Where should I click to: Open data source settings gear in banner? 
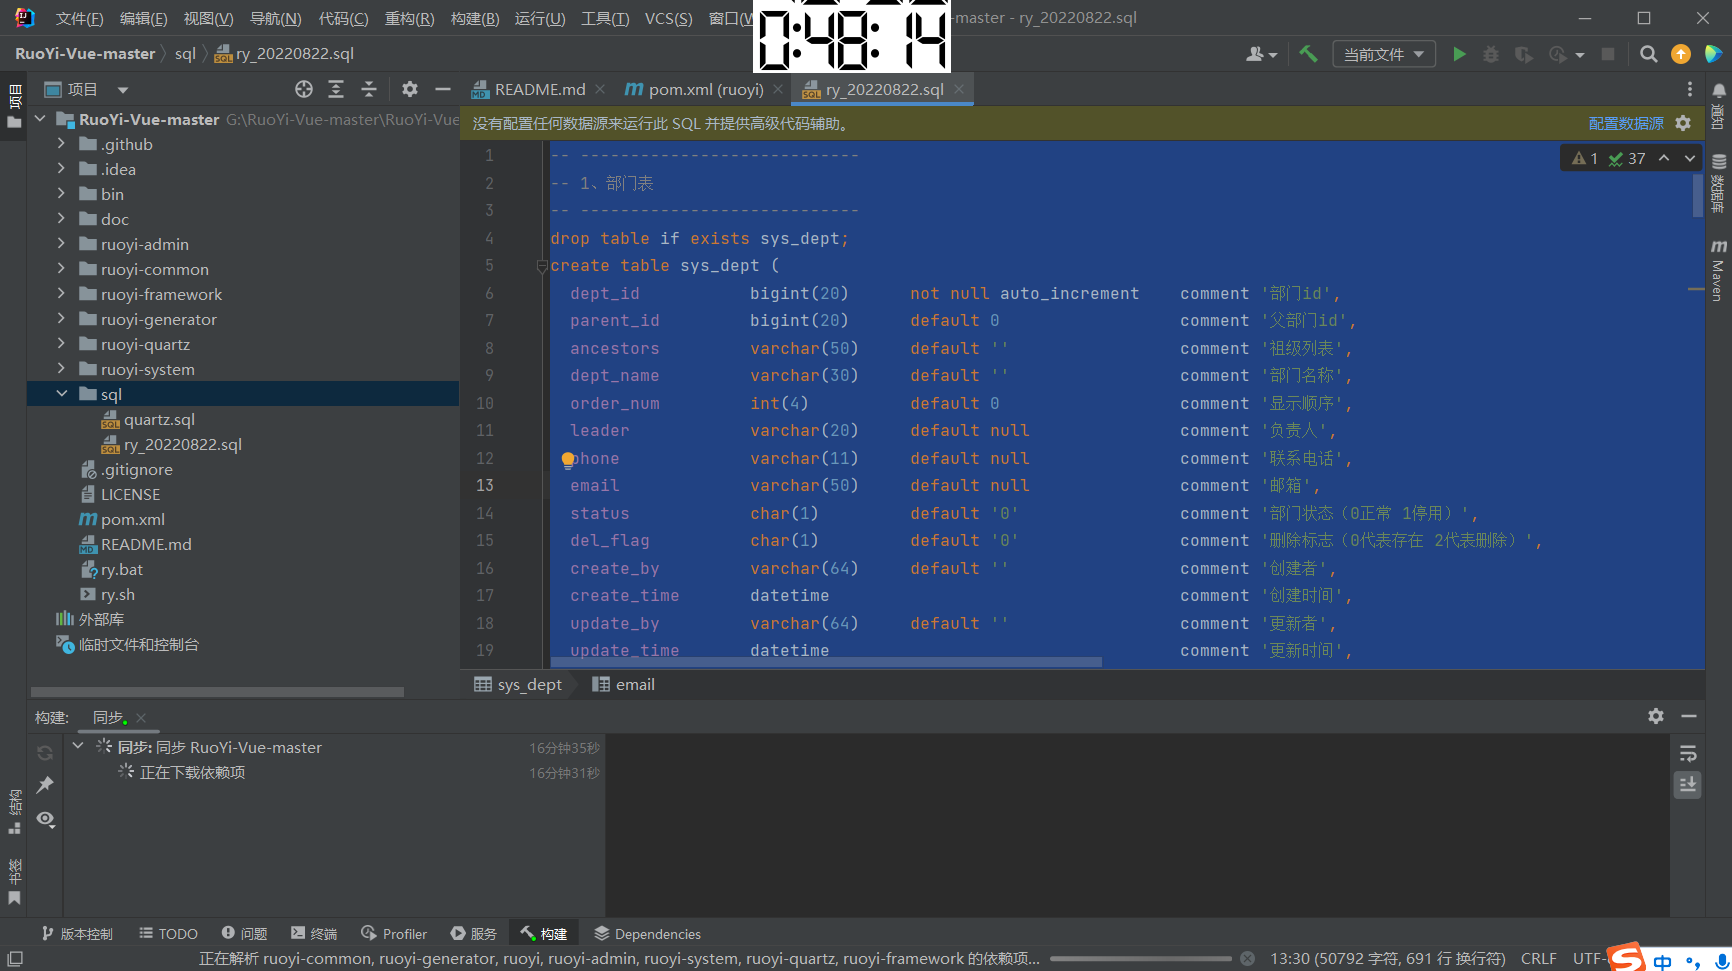pyautogui.click(x=1683, y=123)
